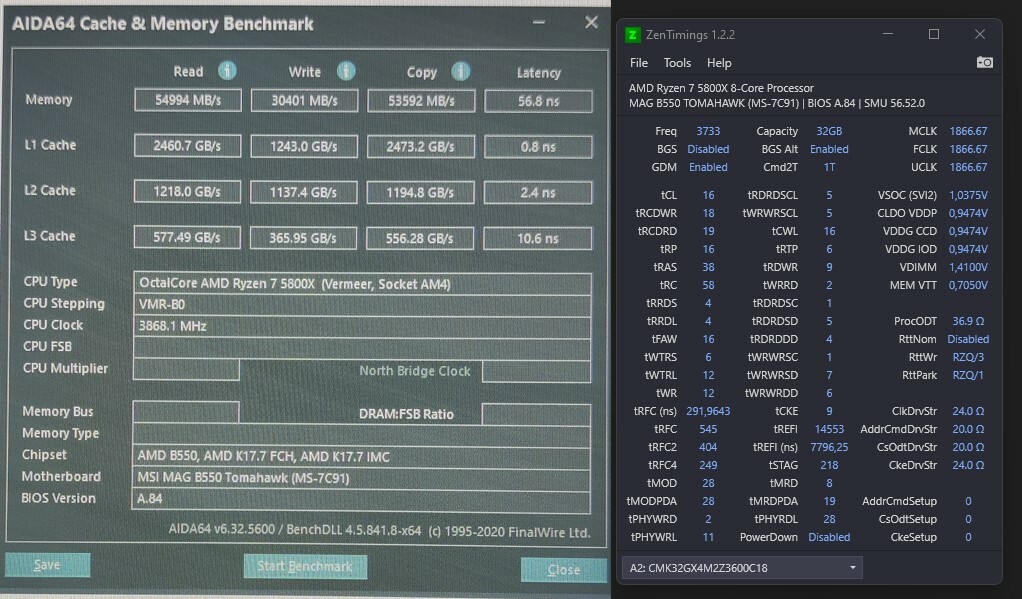Viewport: 1022px width, 599px height.
Task: Click L3 Cache latency 10.6 ns
Action: point(538,239)
